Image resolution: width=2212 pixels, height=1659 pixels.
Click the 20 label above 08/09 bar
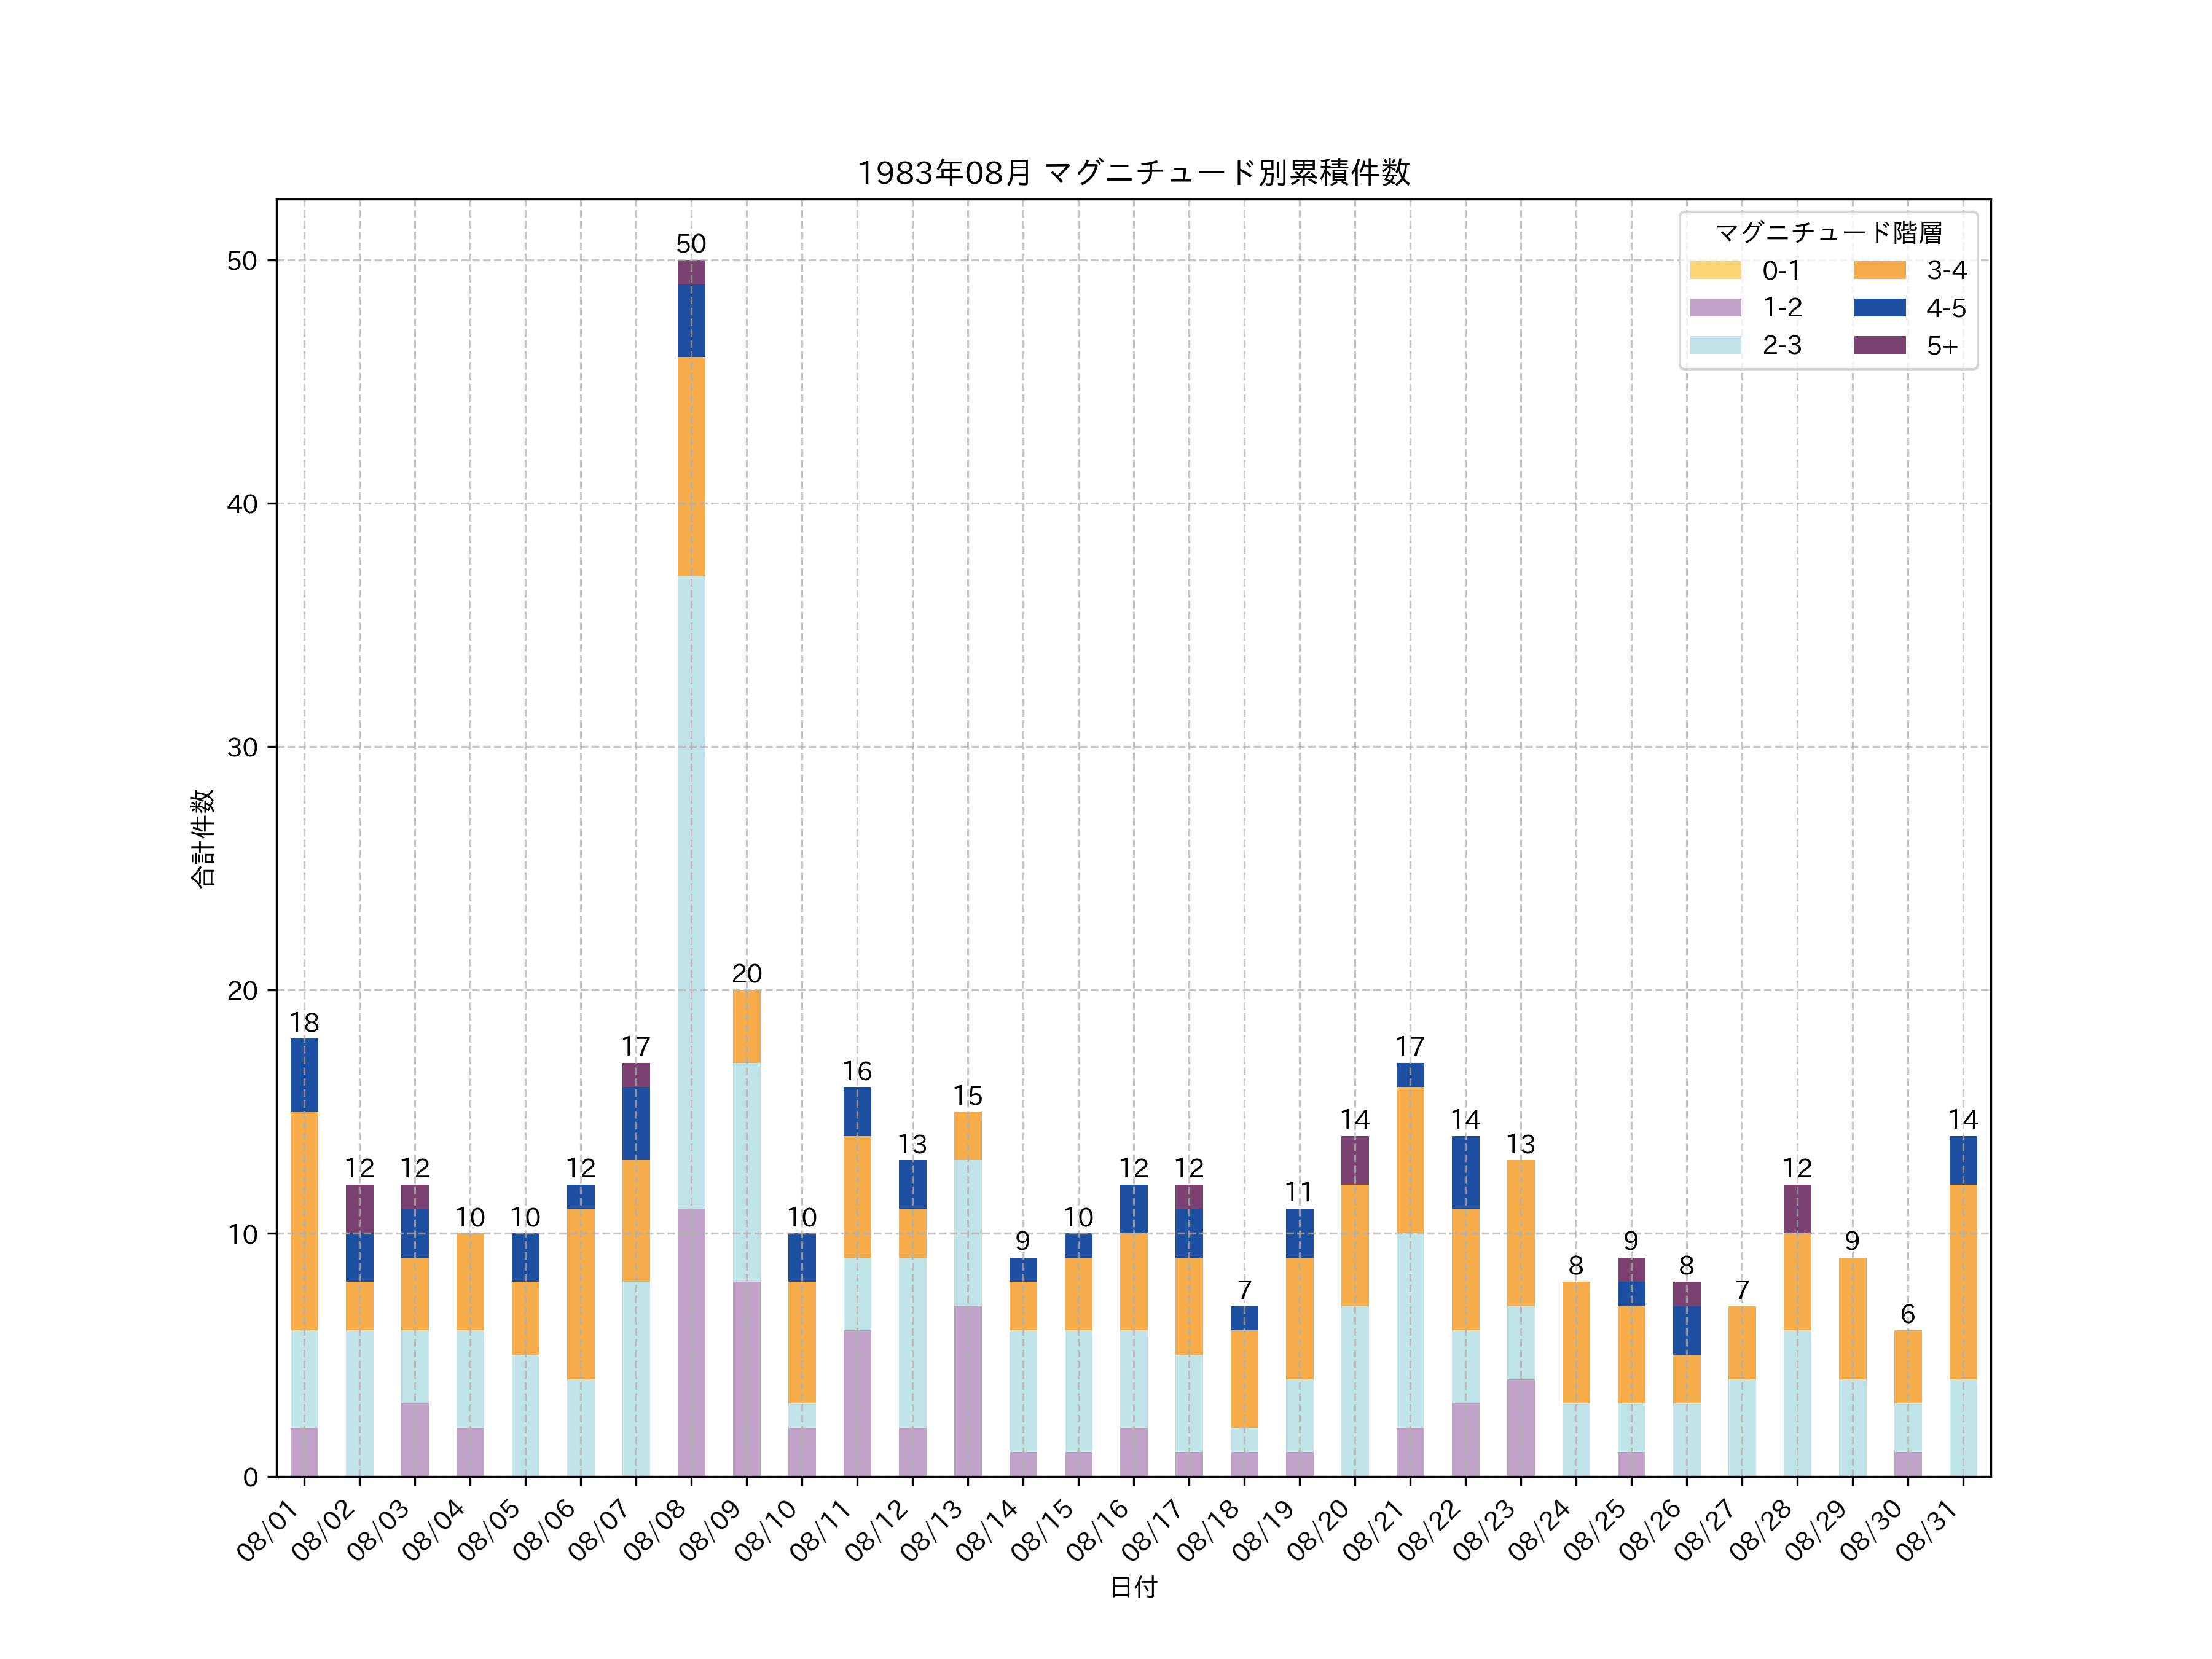point(746,973)
